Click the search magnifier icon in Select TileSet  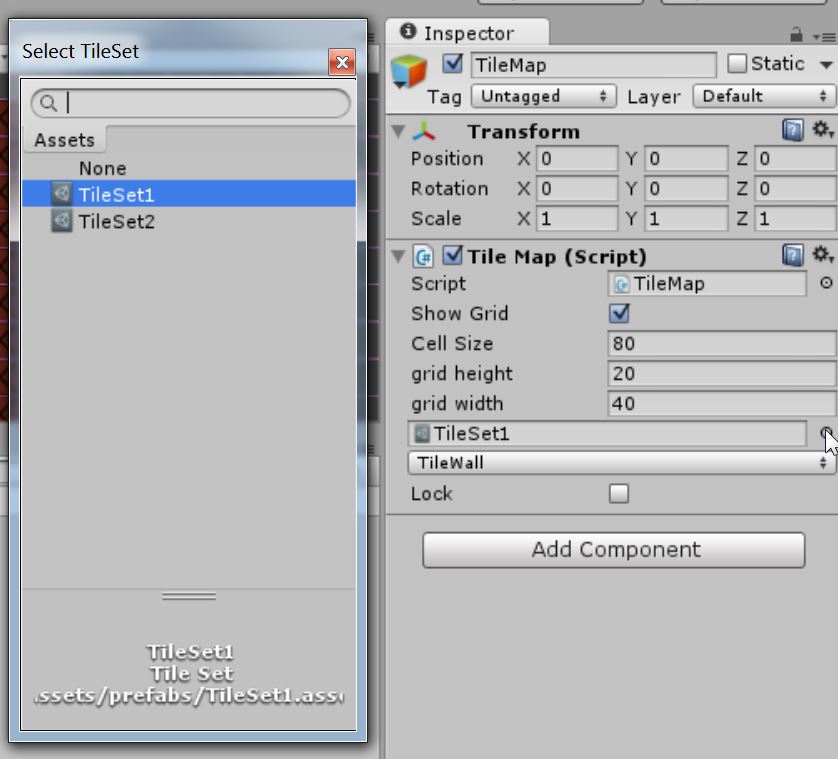[49, 103]
